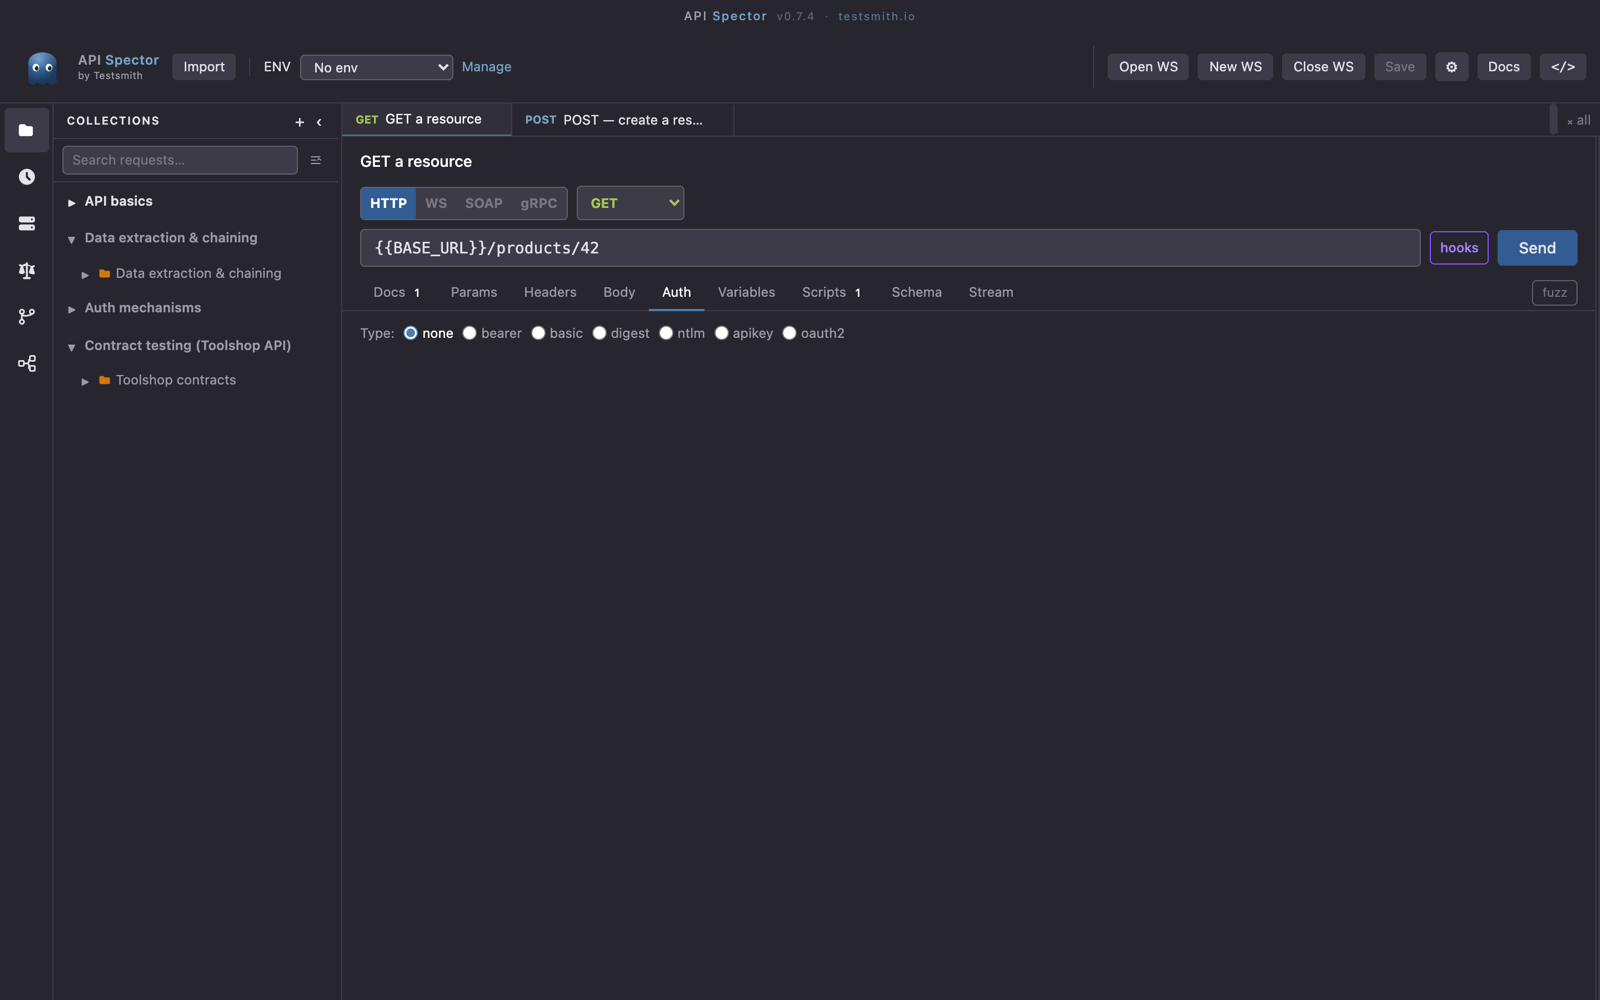Click the API Spector ghost logo
1600x1000 pixels.
click(42, 67)
